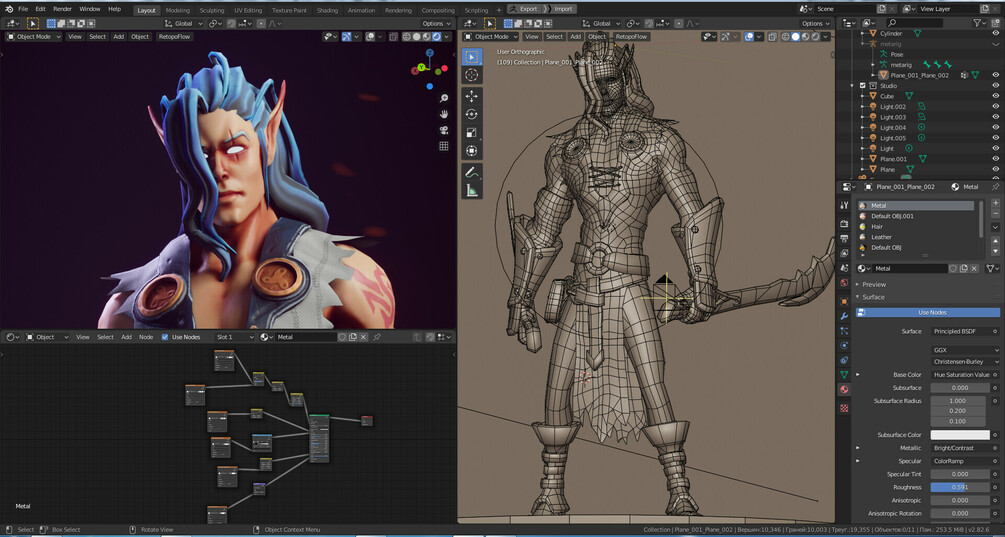Image resolution: width=1005 pixels, height=537 pixels.
Task: Activate the Scale tool in right viewport
Action: 472,133
